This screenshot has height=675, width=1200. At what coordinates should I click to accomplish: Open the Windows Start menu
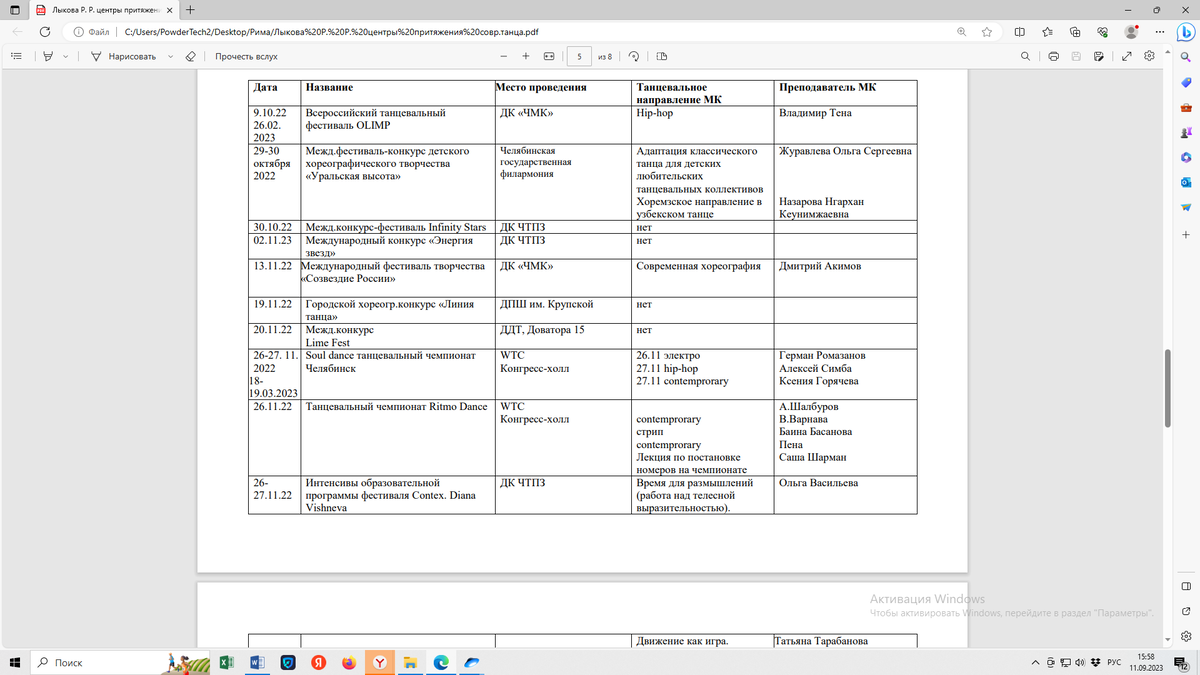[16, 662]
